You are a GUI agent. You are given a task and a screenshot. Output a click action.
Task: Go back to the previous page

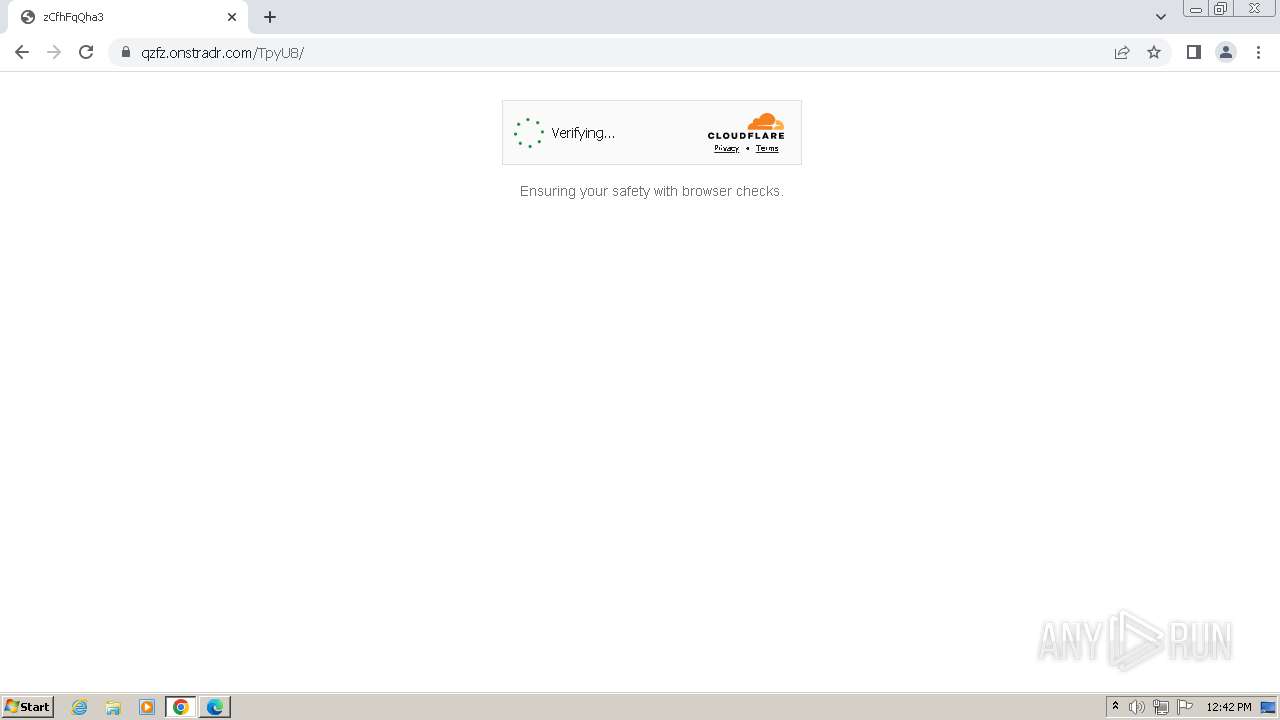point(22,52)
